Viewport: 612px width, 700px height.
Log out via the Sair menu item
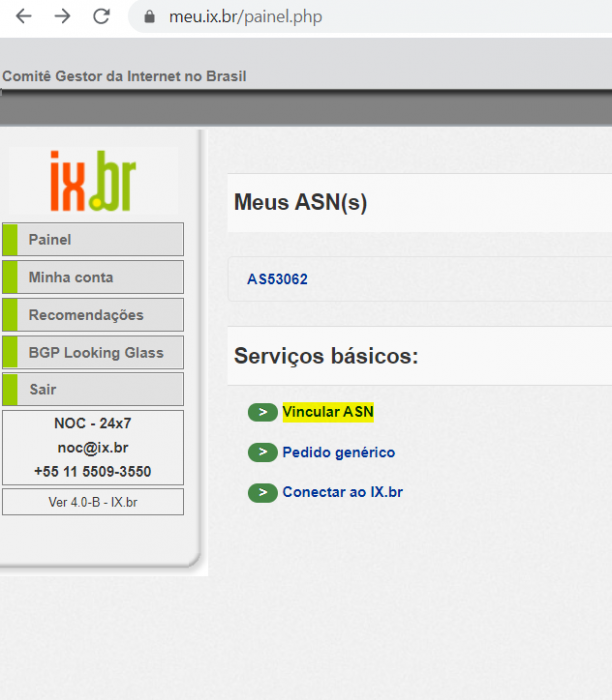(93, 389)
